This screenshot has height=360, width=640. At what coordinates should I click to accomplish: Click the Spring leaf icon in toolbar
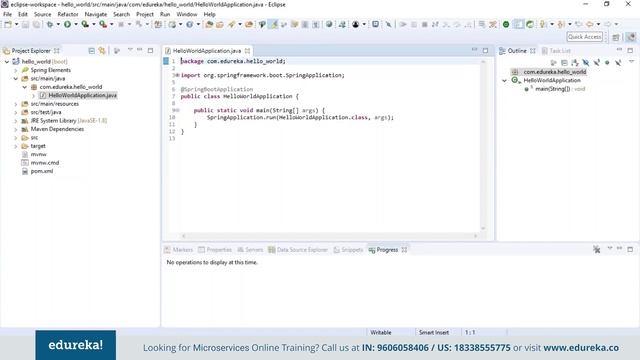click(530, 24)
